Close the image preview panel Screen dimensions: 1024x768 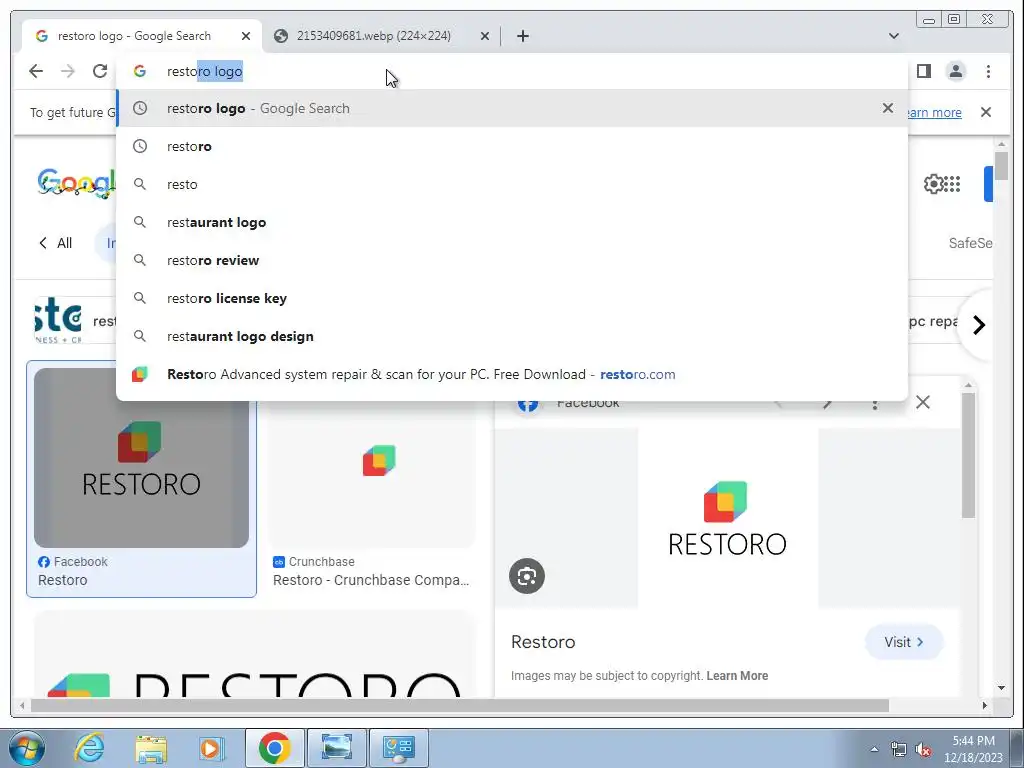click(x=922, y=402)
